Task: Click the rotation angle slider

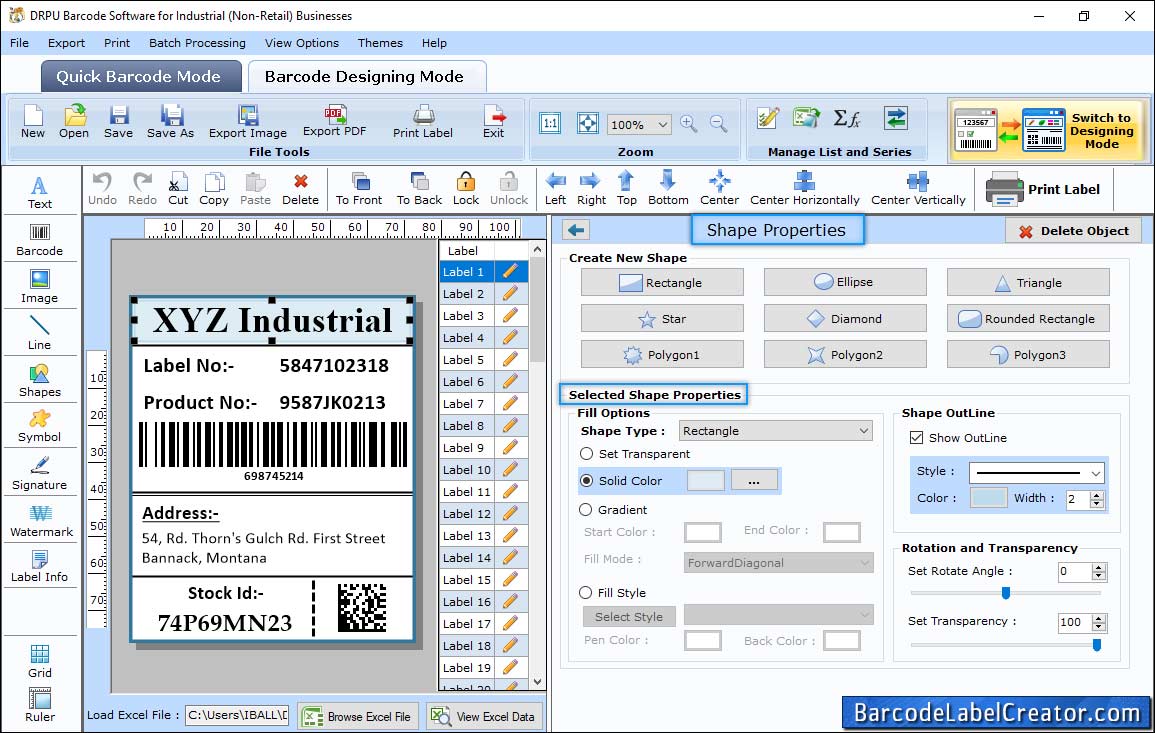Action: coord(1005,593)
